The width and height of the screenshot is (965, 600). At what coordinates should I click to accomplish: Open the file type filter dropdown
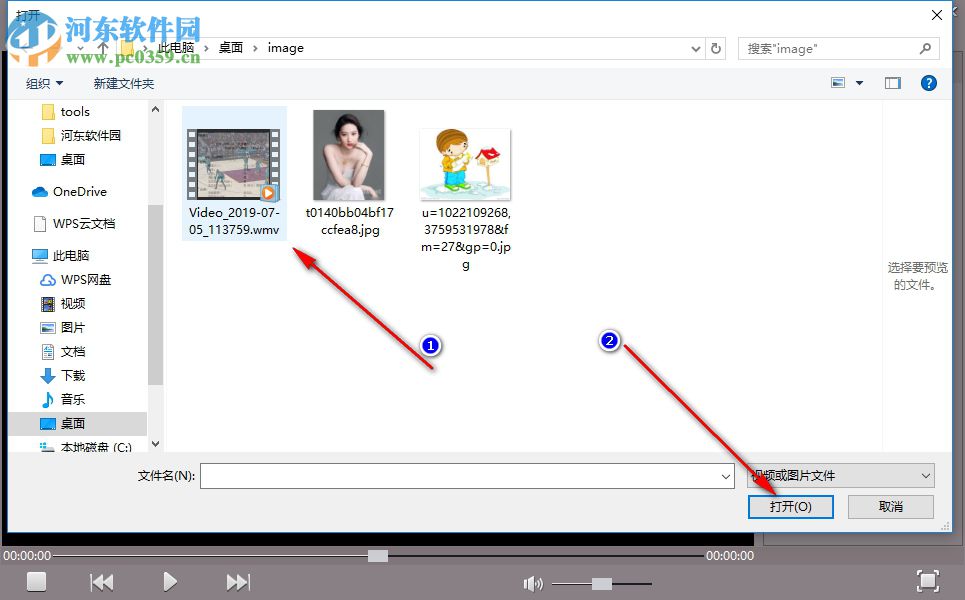point(841,476)
